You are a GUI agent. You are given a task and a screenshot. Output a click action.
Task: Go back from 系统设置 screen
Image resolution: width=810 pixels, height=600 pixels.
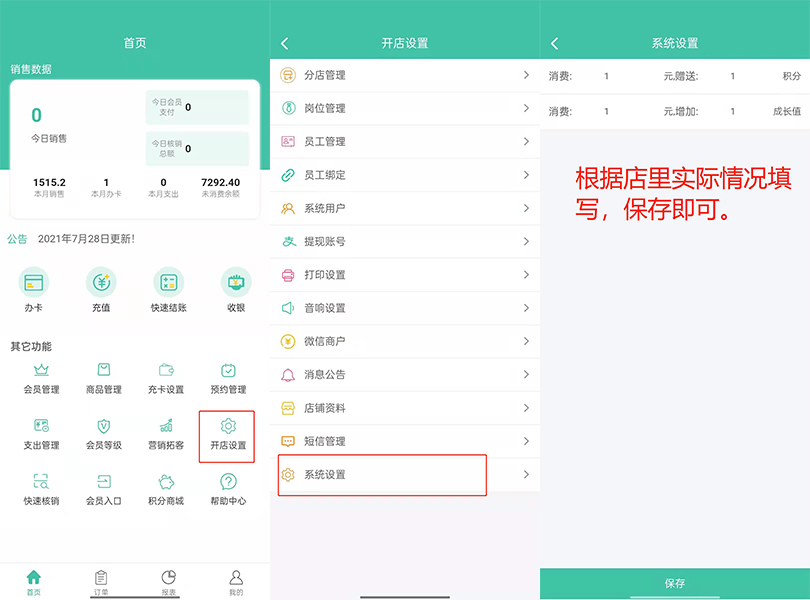click(x=555, y=43)
